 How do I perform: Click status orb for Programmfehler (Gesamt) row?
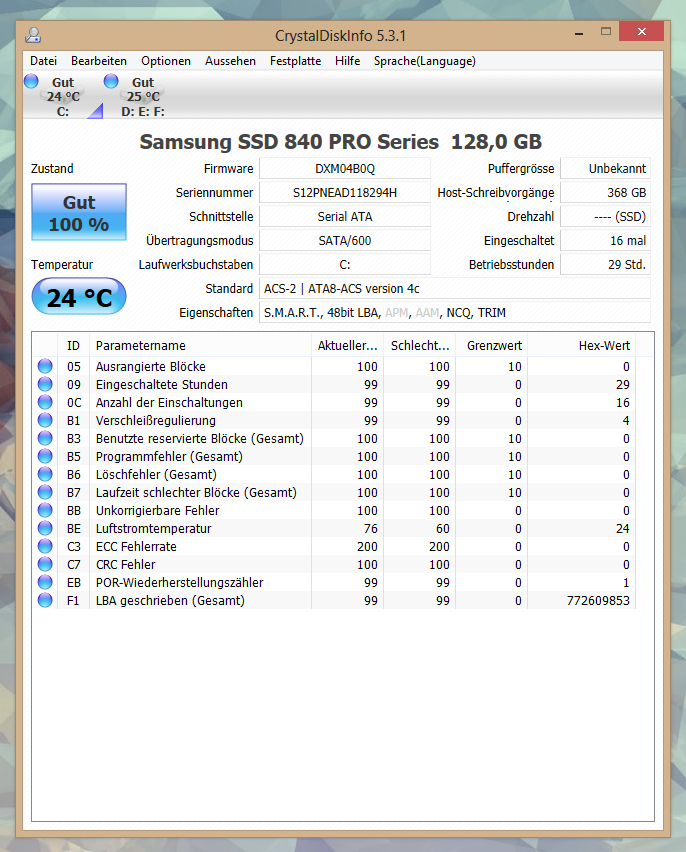(x=45, y=456)
